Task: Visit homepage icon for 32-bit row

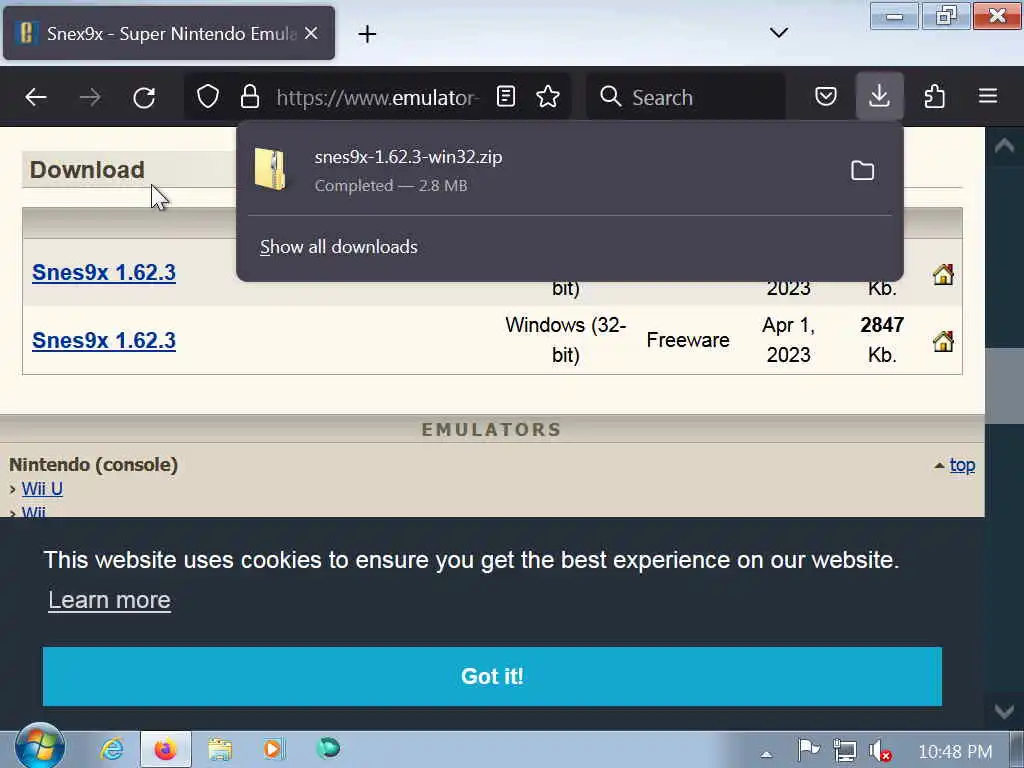Action: pyautogui.click(x=943, y=341)
